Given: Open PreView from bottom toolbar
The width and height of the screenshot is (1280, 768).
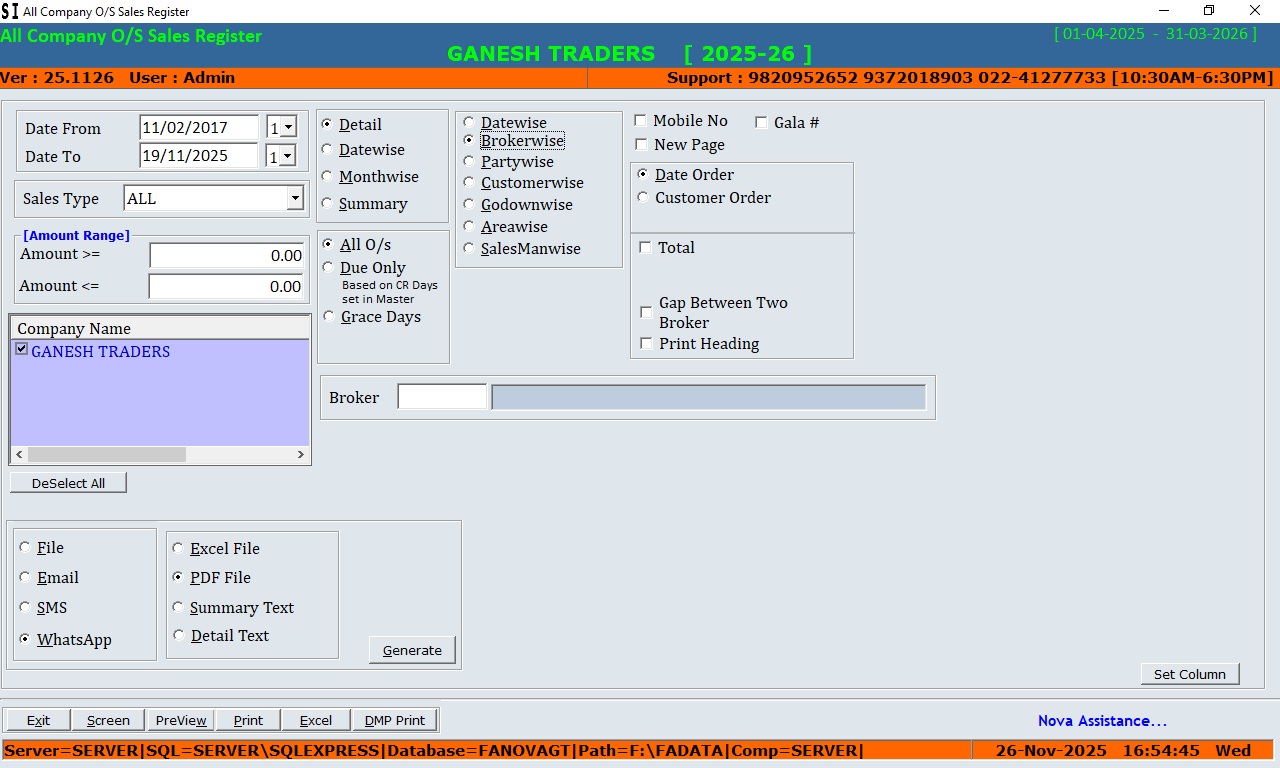Looking at the screenshot, I should [x=181, y=720].
